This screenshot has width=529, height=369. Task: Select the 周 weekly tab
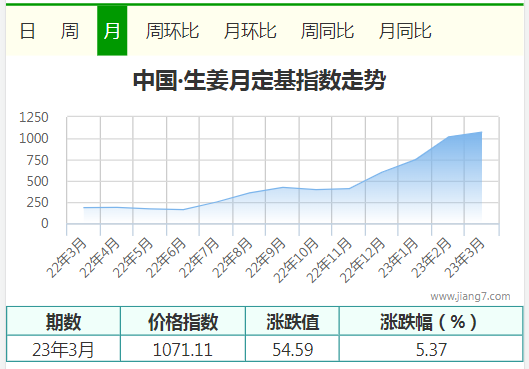(x=69, y=31)
